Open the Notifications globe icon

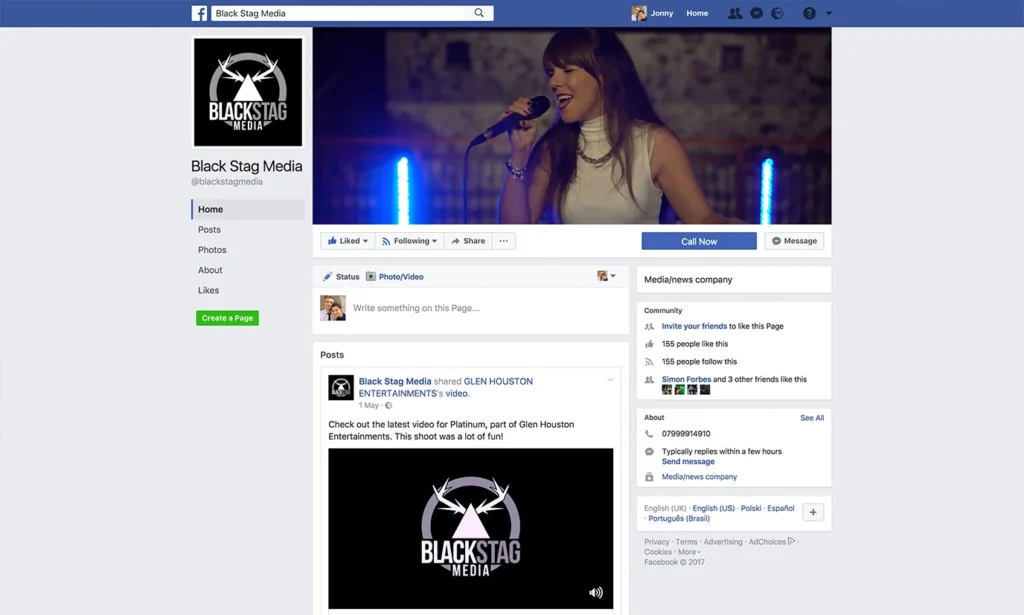pyautogui.click(x=777, y=13)
